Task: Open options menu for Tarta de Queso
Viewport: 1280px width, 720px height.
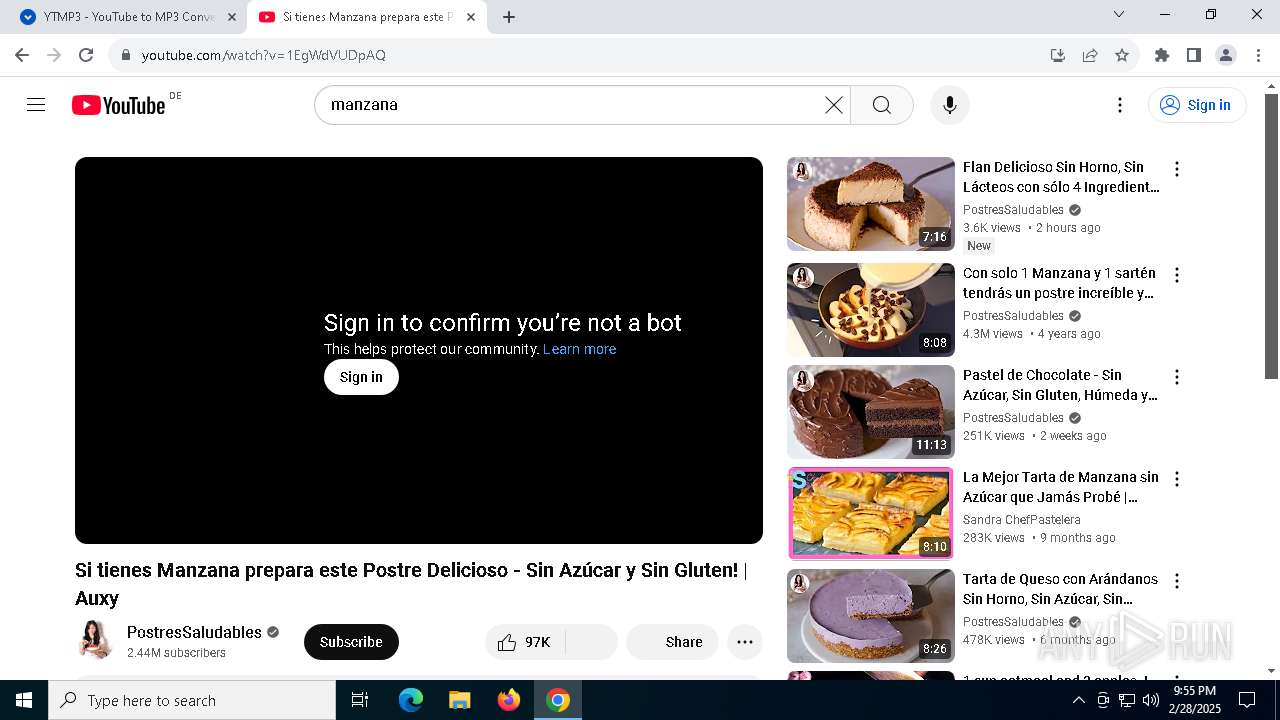Action: pos(1177,581)
